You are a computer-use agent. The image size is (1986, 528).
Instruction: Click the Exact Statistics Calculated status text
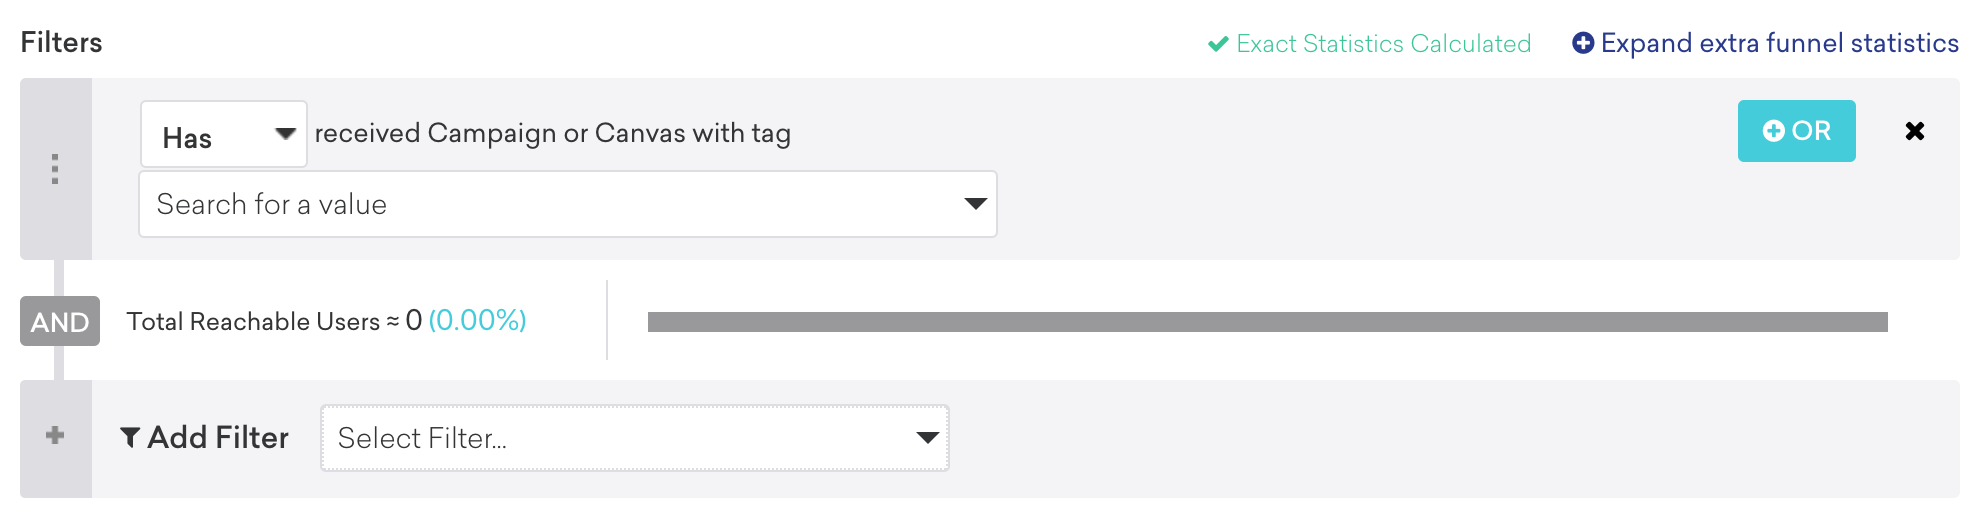click(x=1384, y=44)
